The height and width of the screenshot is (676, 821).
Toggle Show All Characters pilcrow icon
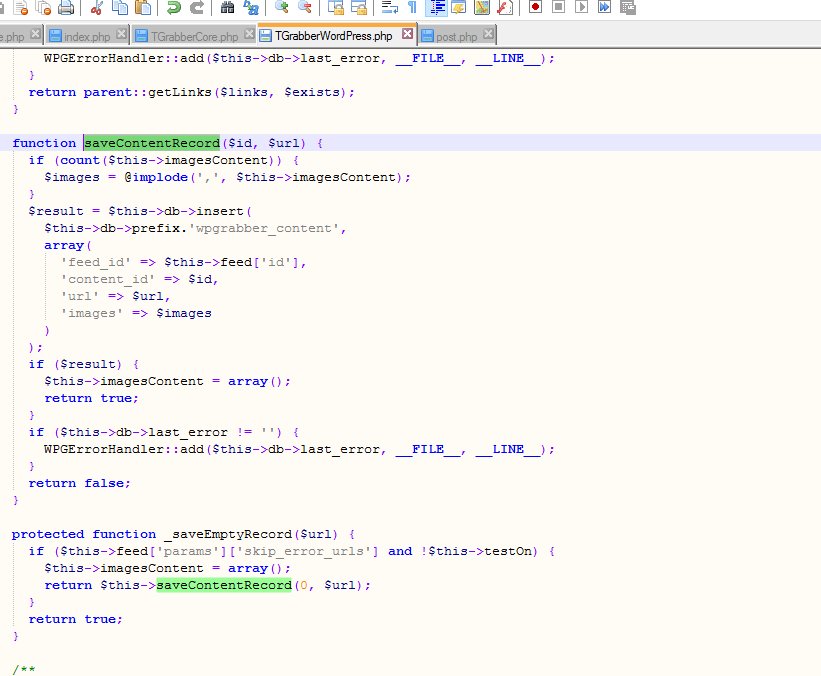(x=412, y=8)
